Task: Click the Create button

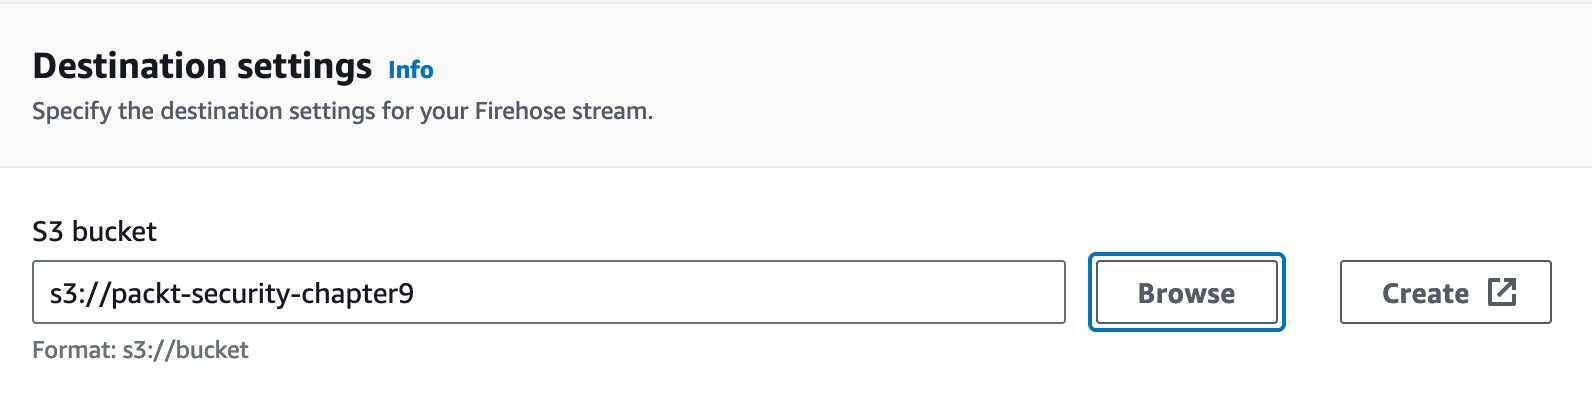Action: click(x=1445, y=292)
